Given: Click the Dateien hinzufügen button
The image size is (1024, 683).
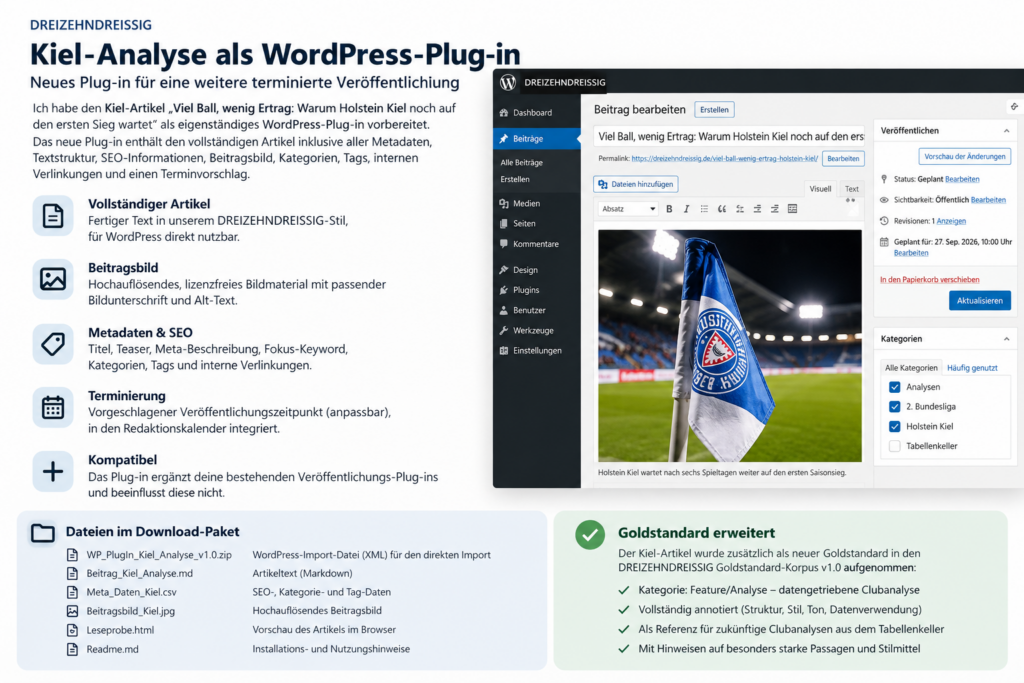Looking at the screenshot, I should pyautogui.click(x=635, y=184).
